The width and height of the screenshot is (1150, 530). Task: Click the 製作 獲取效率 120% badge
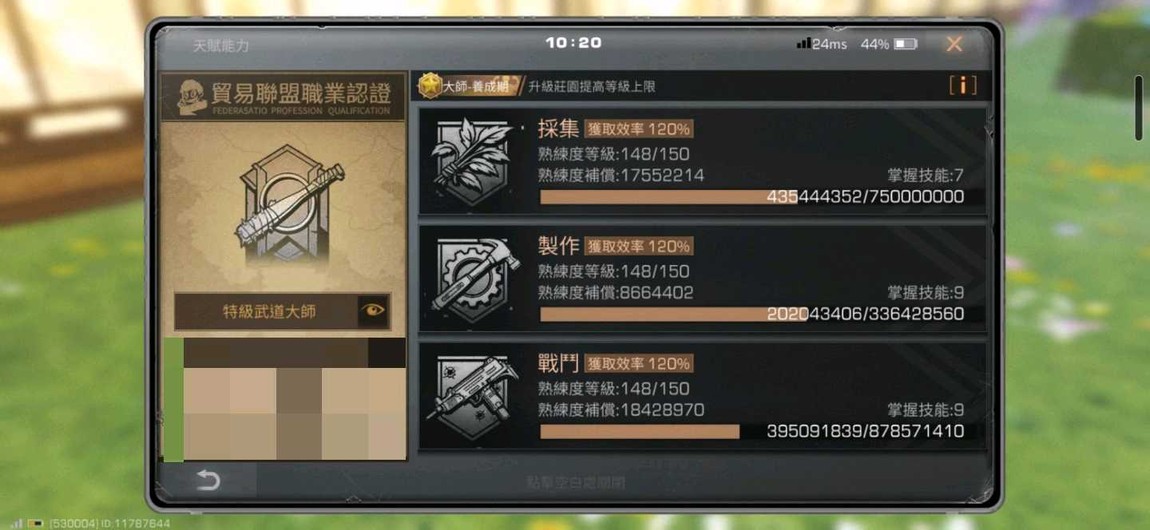coord(638,246)
